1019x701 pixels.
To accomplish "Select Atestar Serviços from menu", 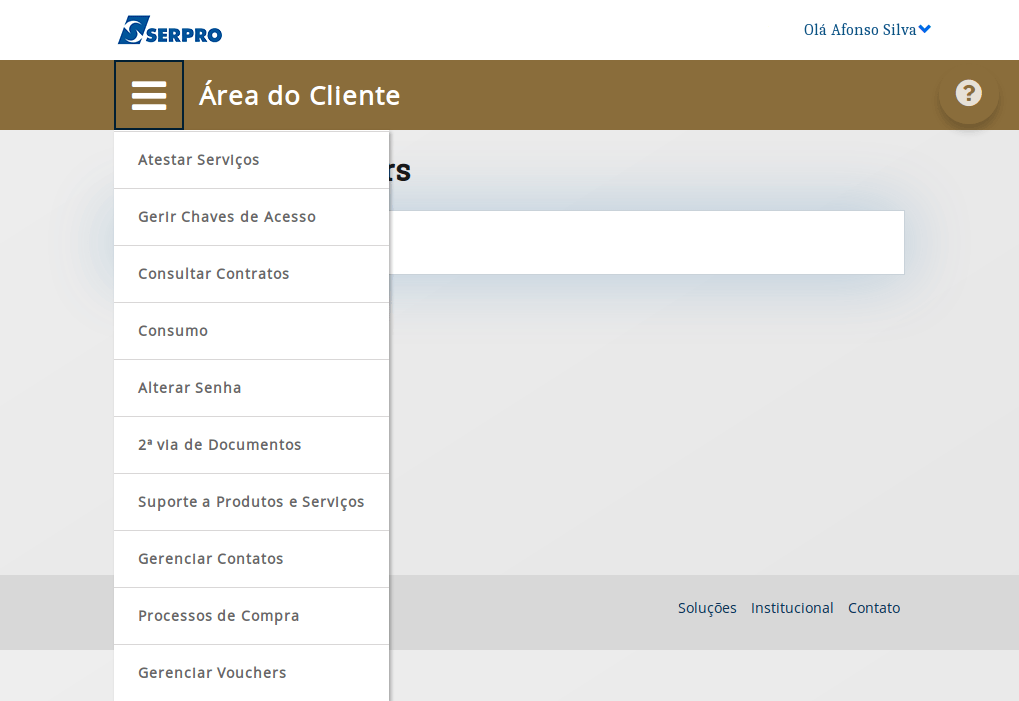I will (x=198, y=160).
